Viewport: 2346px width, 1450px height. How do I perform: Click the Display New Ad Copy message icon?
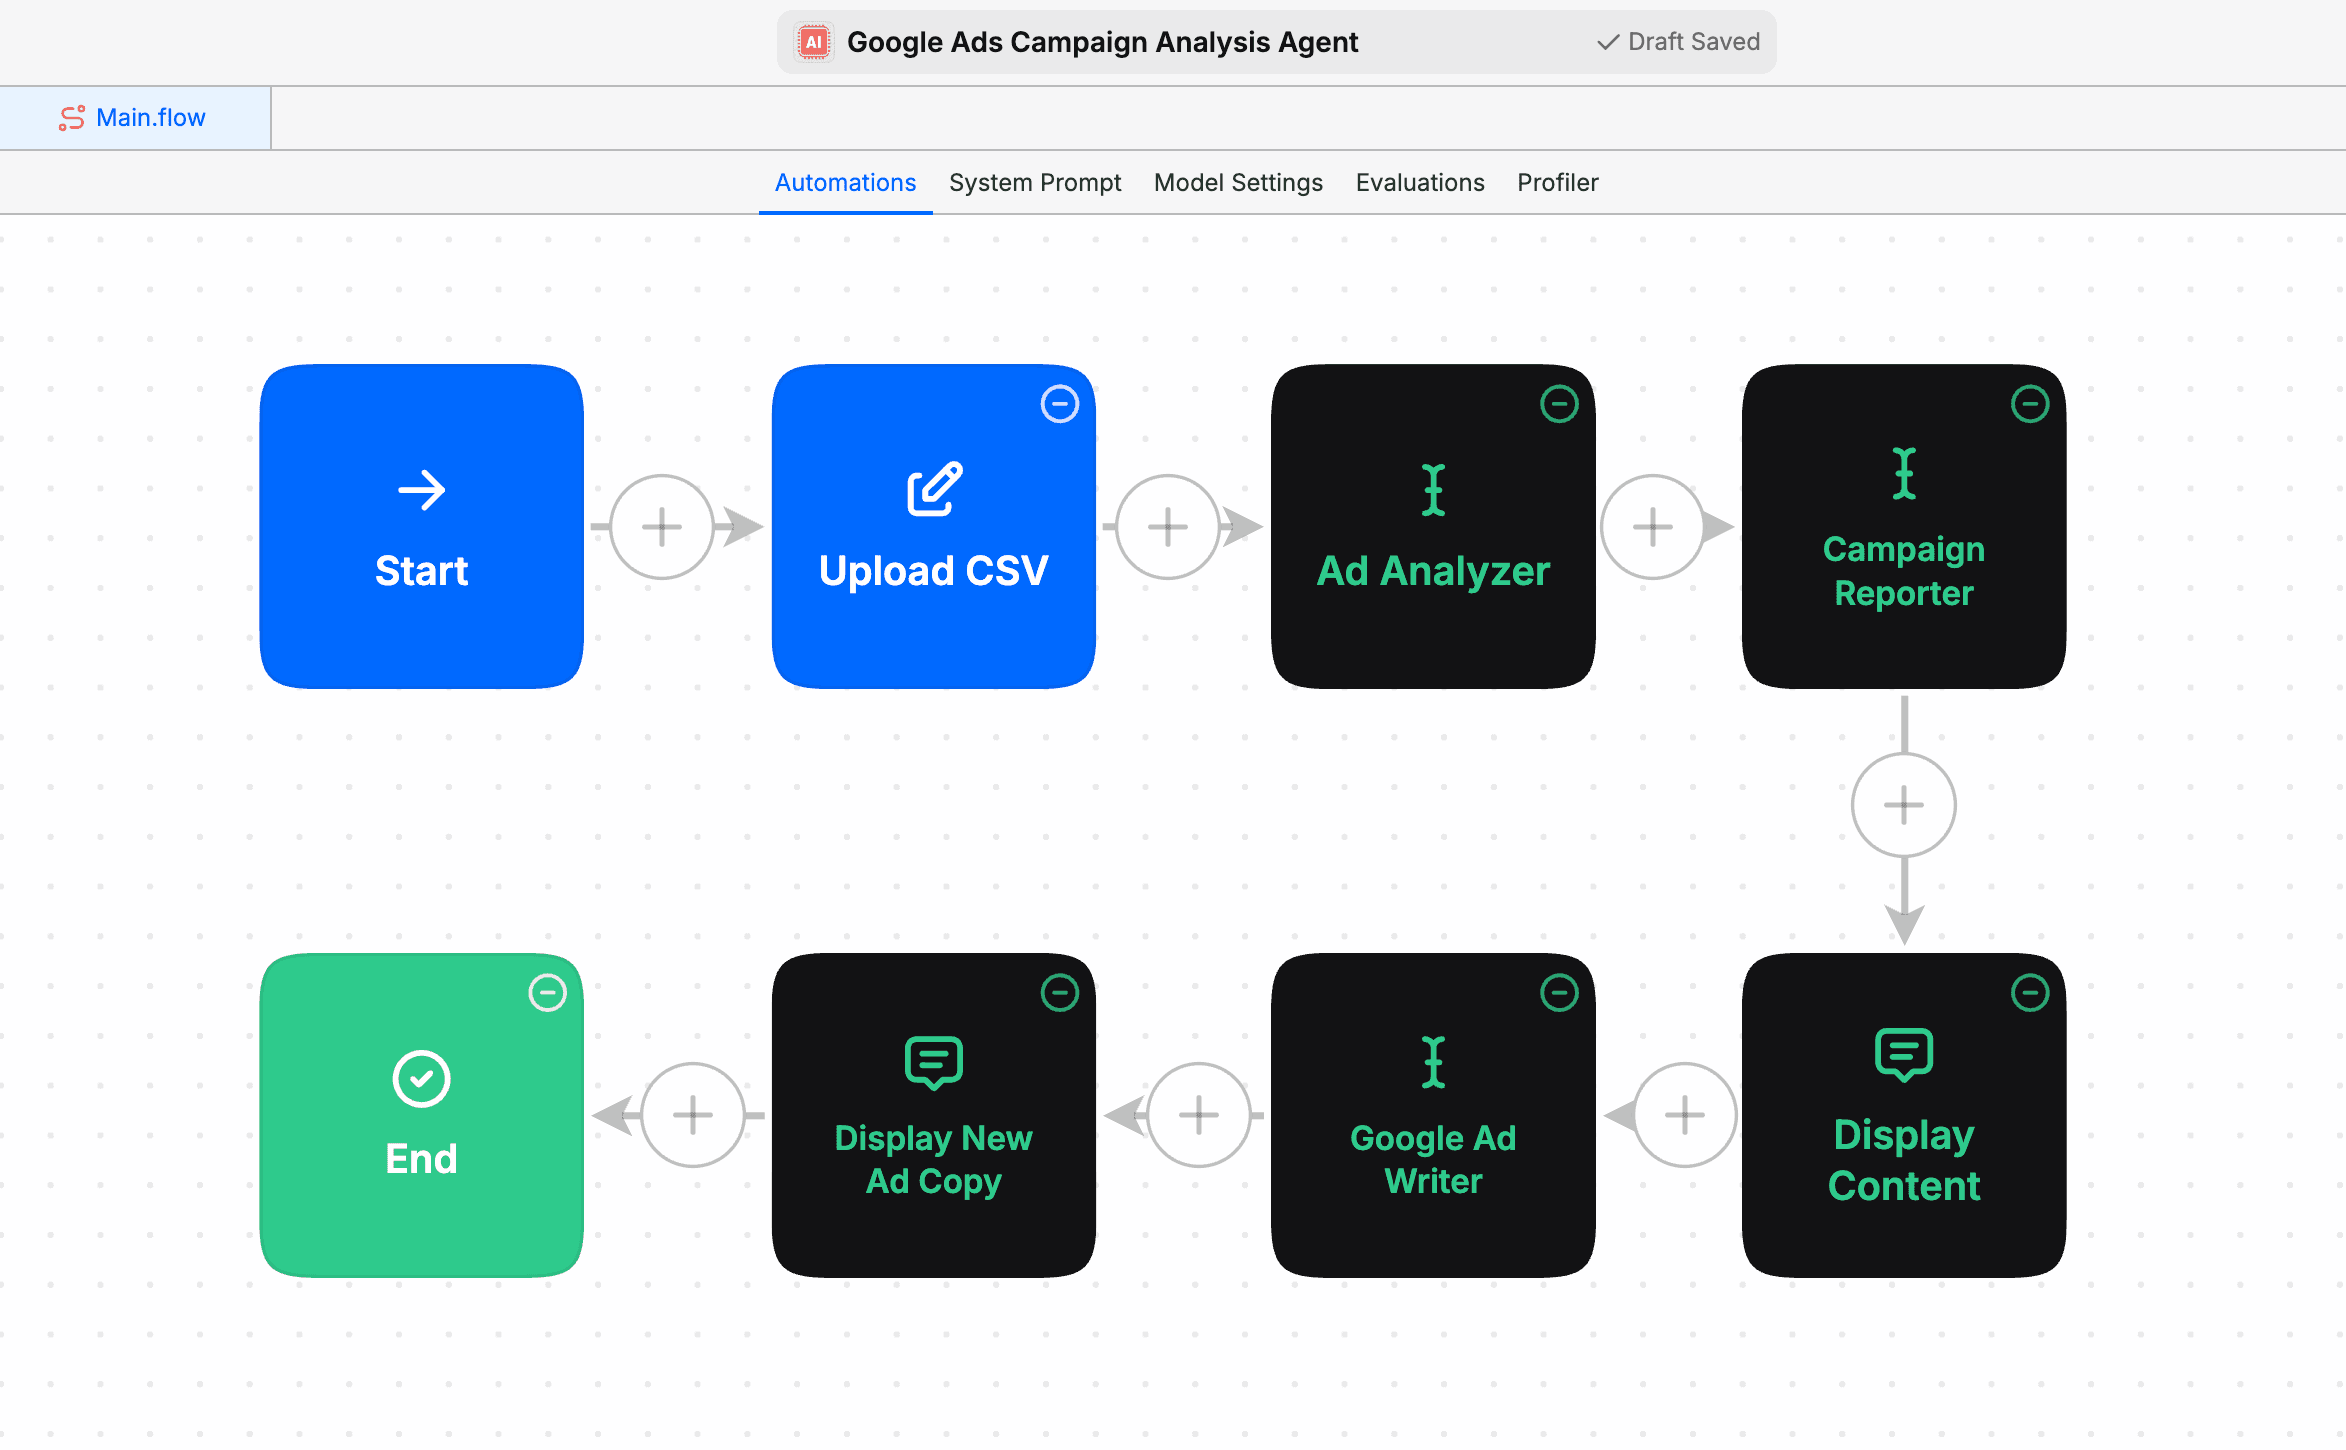point(933,1063)
